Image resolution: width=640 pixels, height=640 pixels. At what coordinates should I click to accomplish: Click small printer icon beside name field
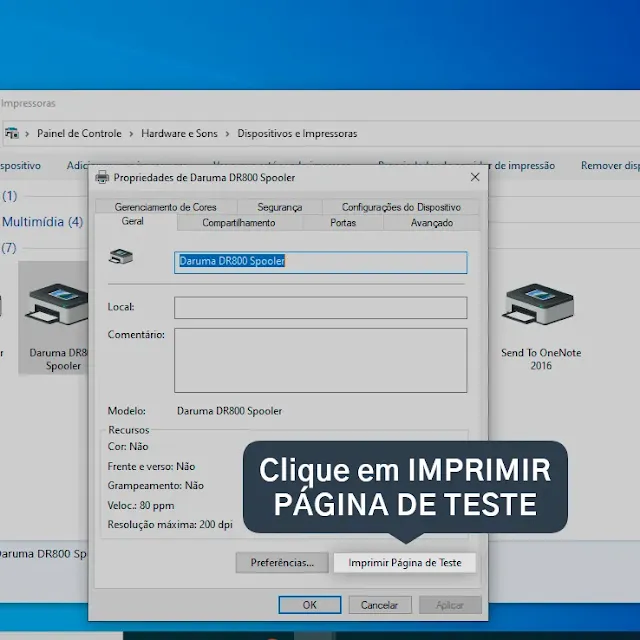click(121, 256)
